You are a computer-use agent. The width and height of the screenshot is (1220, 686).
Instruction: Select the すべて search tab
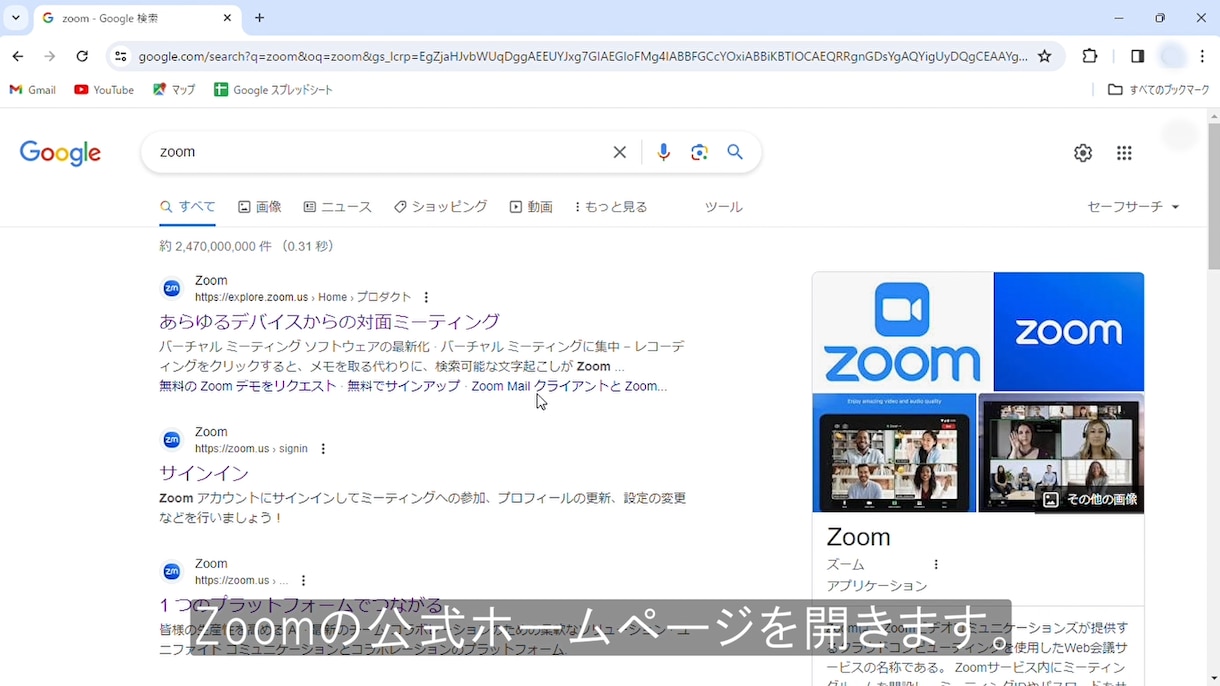point(188,207)
